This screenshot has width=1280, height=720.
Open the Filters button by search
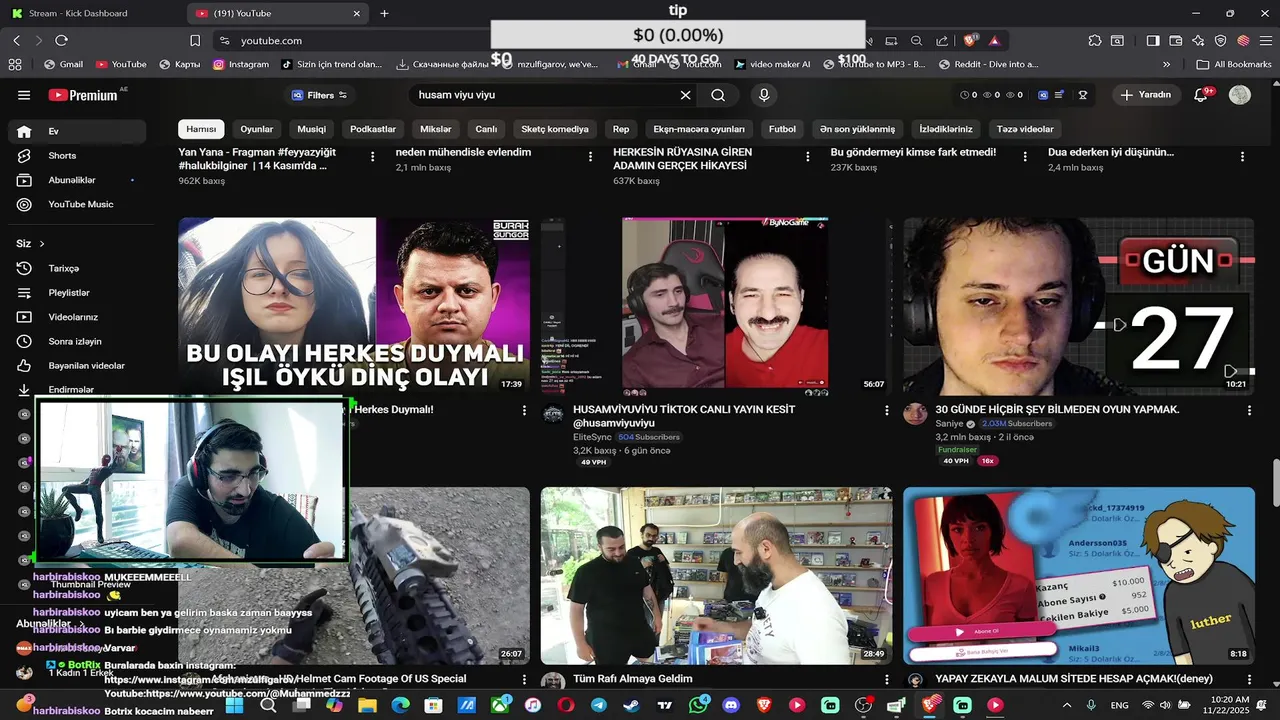[319, 95]
